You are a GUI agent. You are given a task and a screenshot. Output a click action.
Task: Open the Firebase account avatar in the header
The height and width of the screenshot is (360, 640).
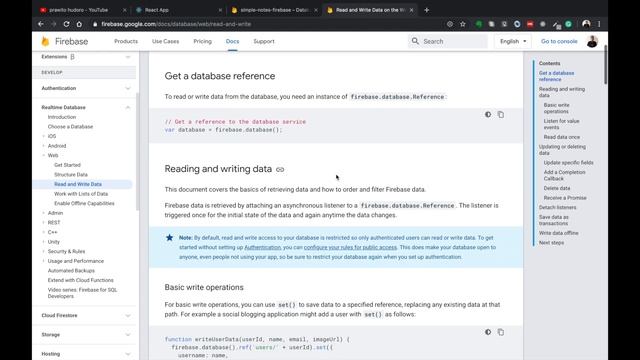coord(592,41)
